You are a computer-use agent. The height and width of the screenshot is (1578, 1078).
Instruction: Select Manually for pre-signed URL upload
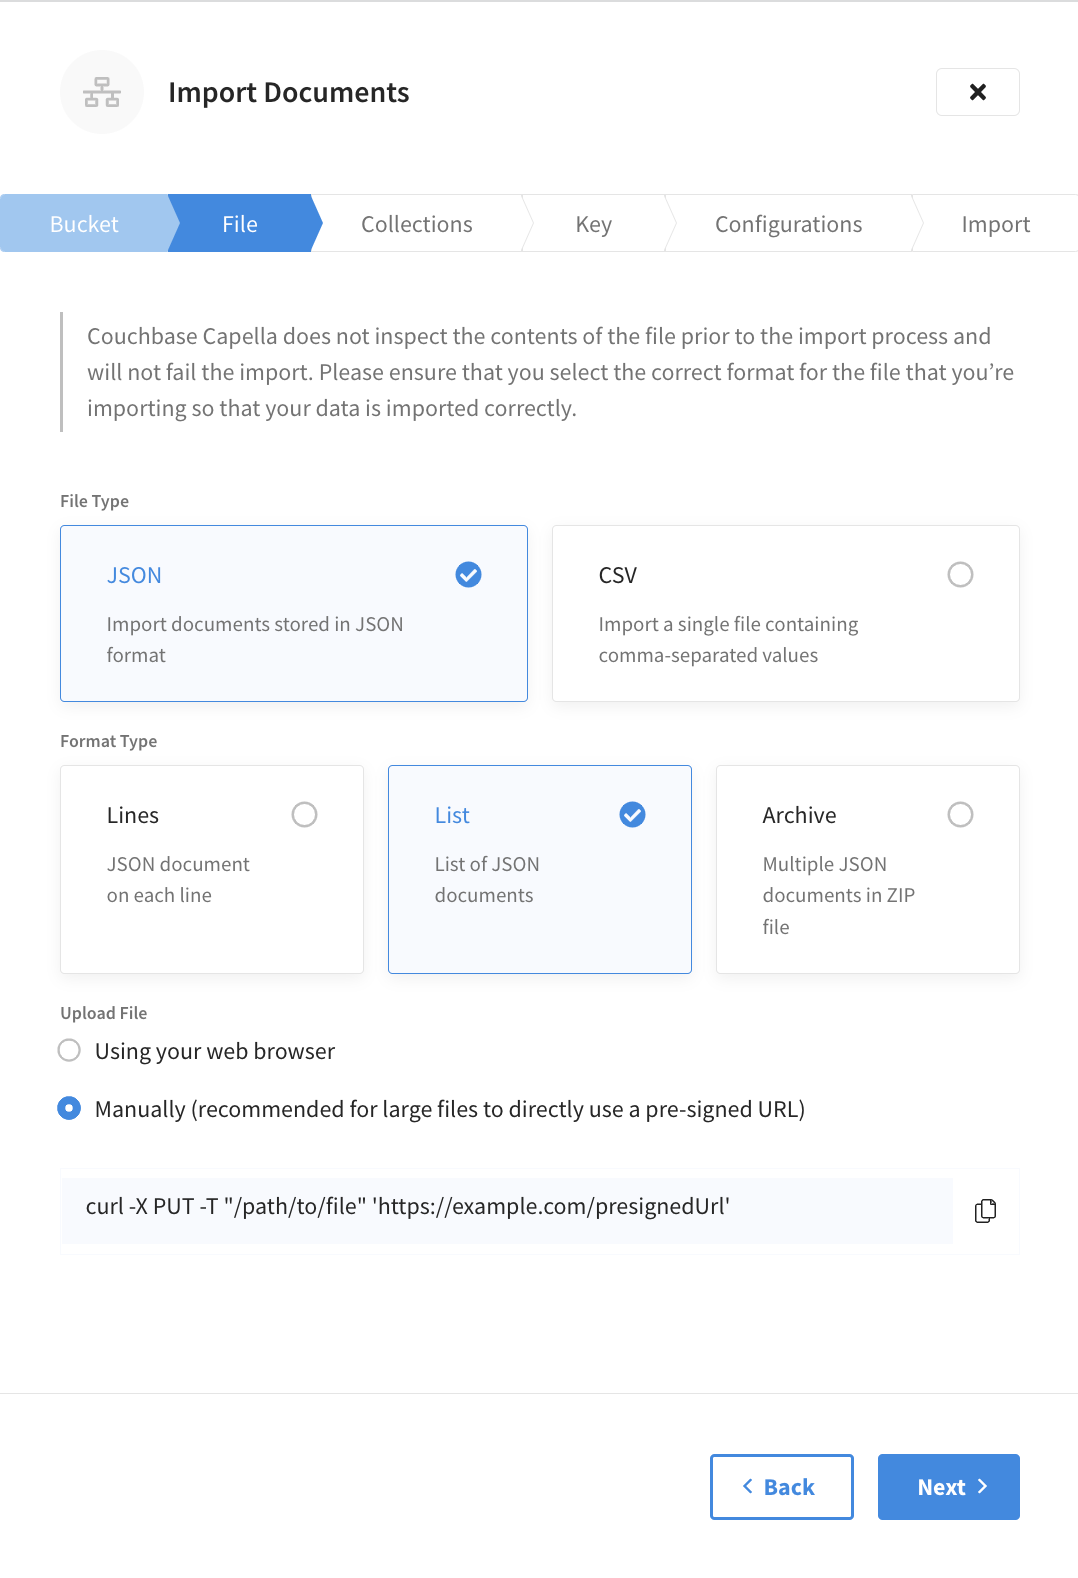tap(68, 1108)
